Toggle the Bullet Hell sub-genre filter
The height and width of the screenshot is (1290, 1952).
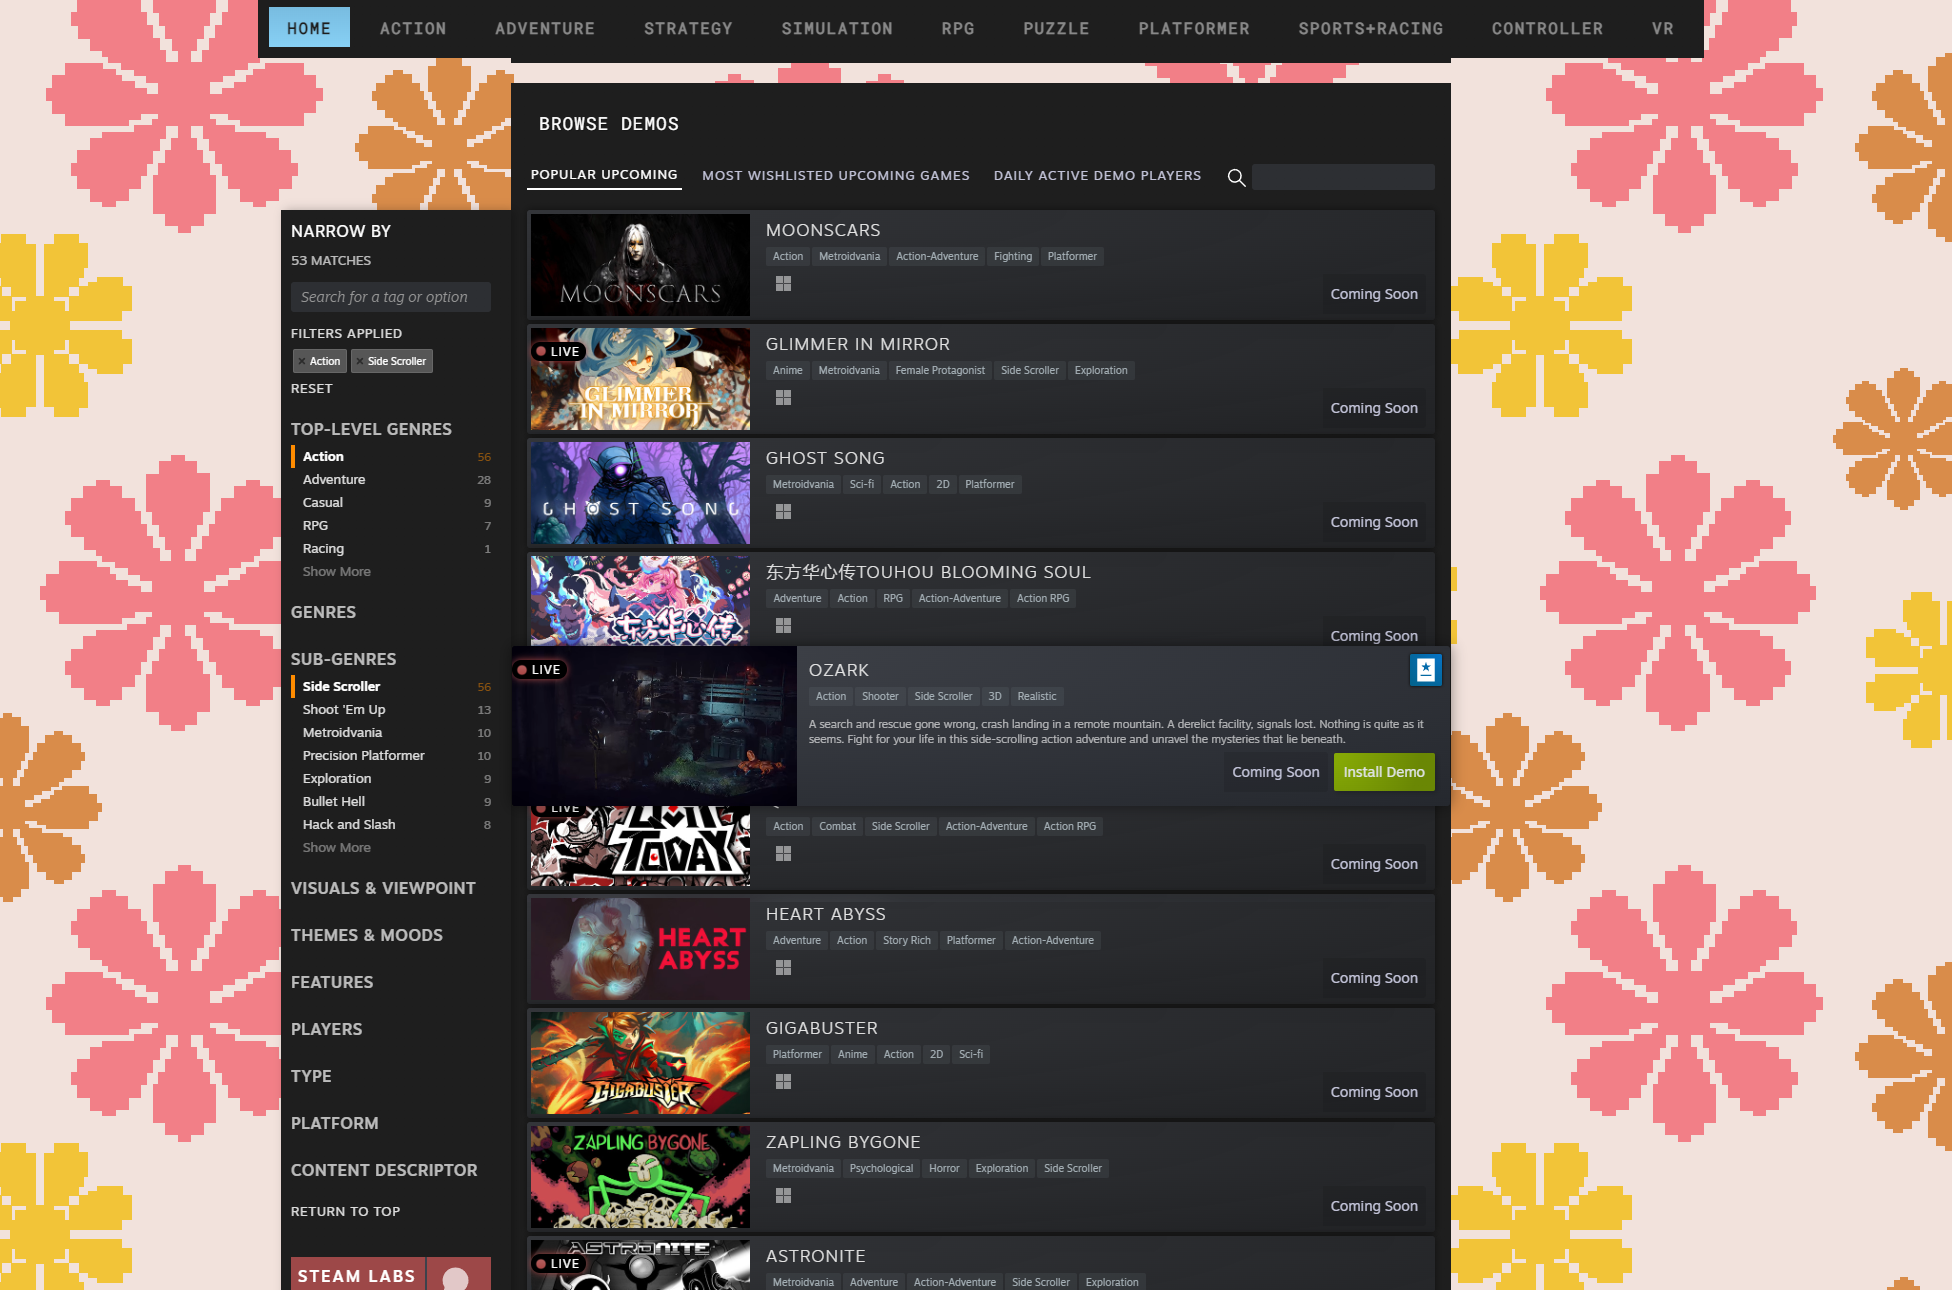334,802
